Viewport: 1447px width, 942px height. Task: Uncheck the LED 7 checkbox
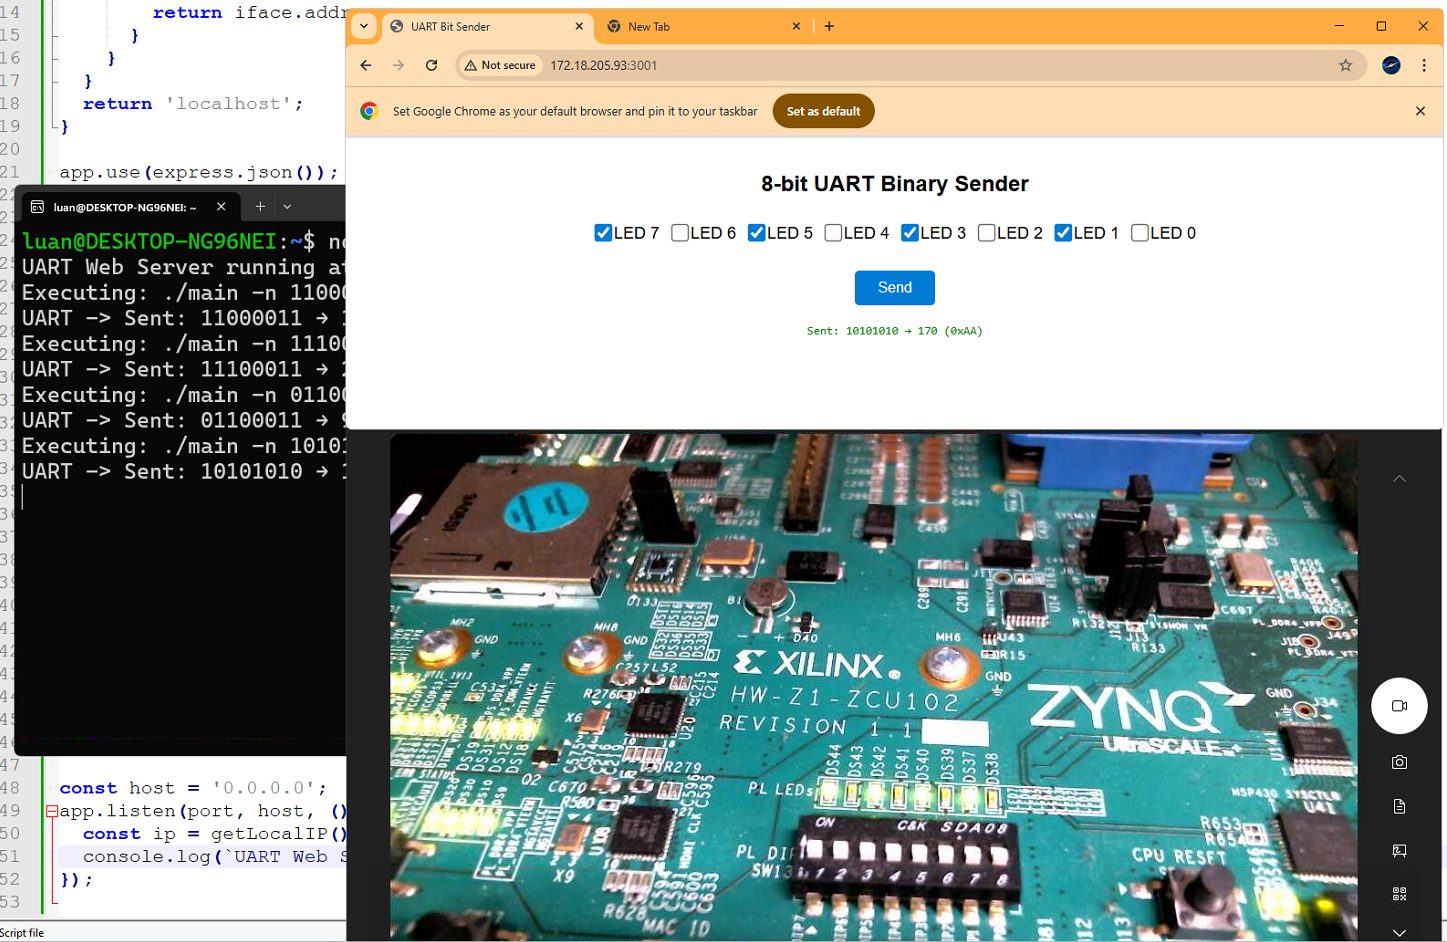tap(603, 233)
